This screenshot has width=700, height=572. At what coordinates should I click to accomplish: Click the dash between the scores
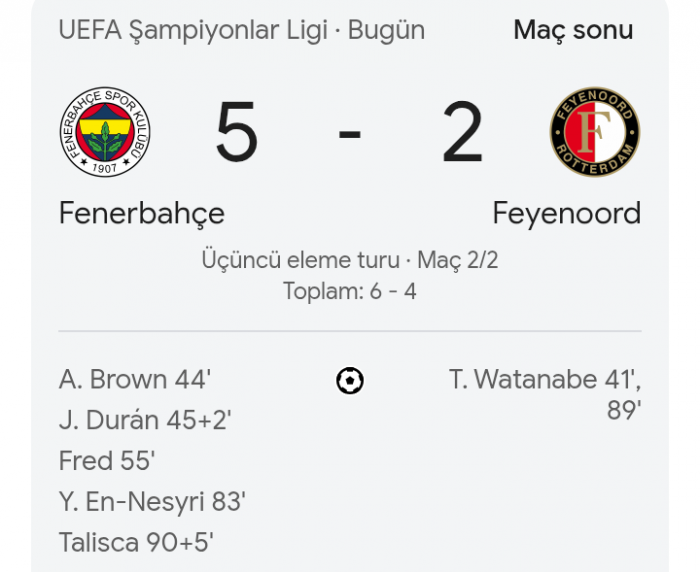click(350, 133)
